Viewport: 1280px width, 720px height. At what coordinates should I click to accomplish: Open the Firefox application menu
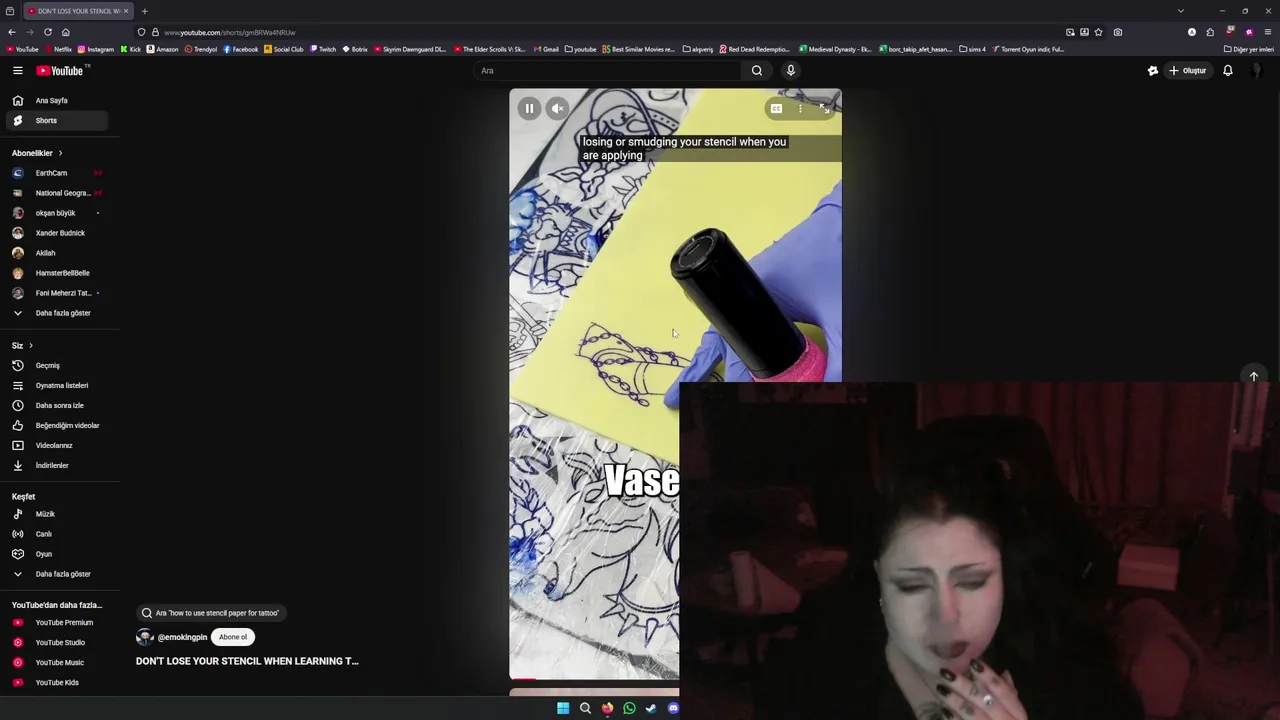tap(1267, 32)
